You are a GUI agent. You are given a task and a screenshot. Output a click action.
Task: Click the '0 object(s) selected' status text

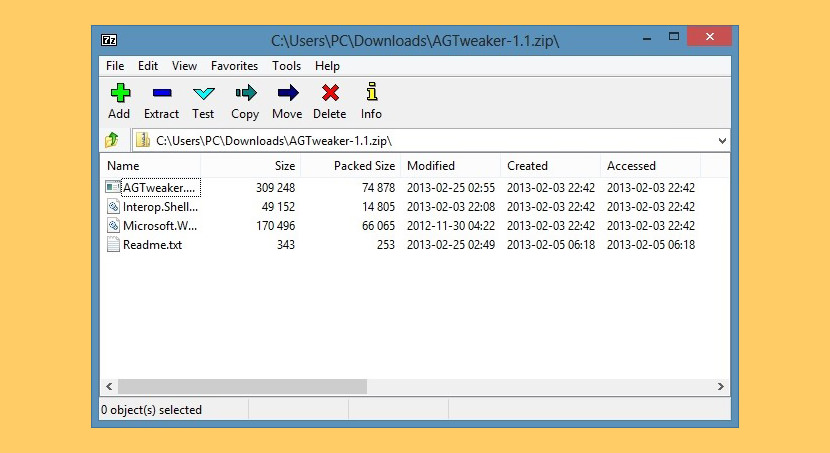click(x=151, y=410)
